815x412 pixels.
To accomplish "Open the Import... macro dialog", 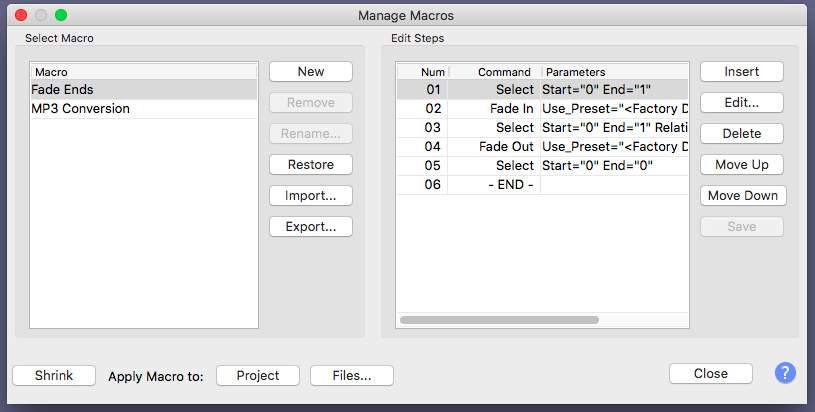I will click(311, 195).
